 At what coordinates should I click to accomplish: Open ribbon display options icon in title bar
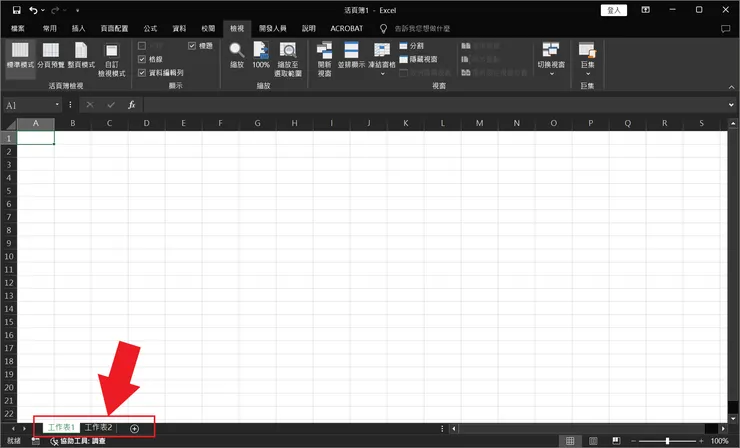tap(646, 10)
